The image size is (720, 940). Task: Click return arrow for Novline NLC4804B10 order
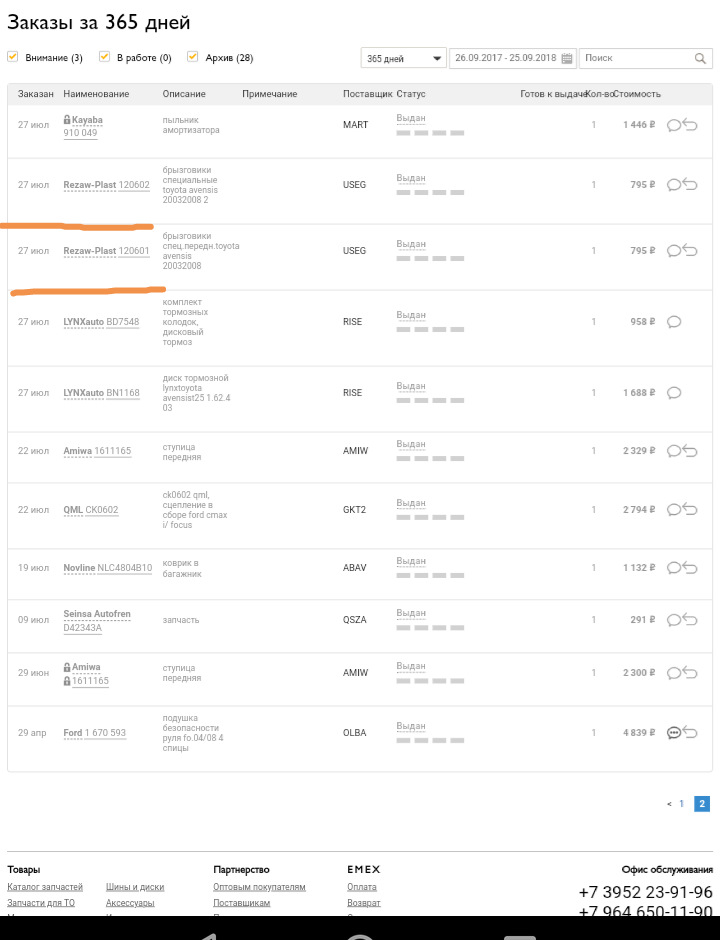[x=690, y=568]
